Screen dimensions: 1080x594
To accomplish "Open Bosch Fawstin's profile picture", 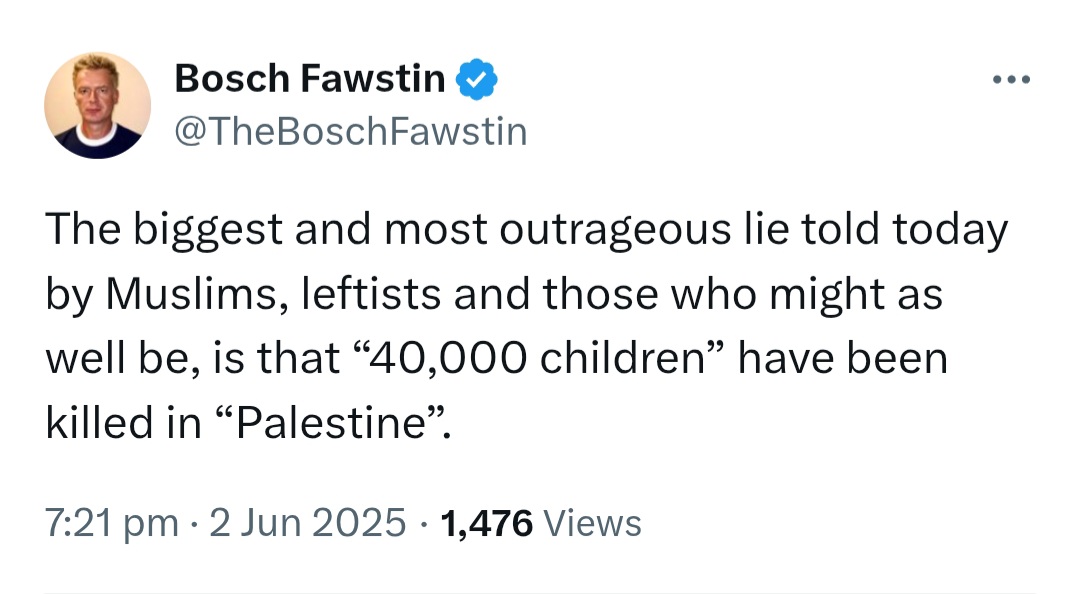I will (97, 105).
